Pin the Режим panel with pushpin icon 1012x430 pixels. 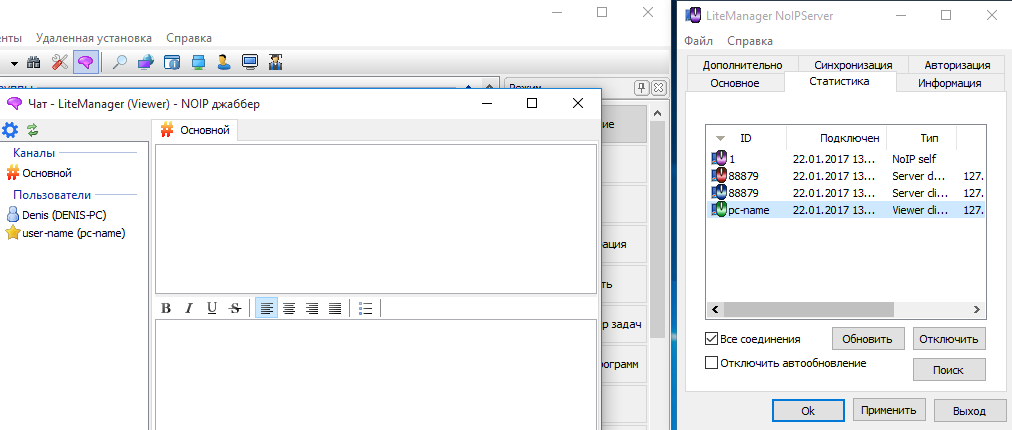[642, 87]
